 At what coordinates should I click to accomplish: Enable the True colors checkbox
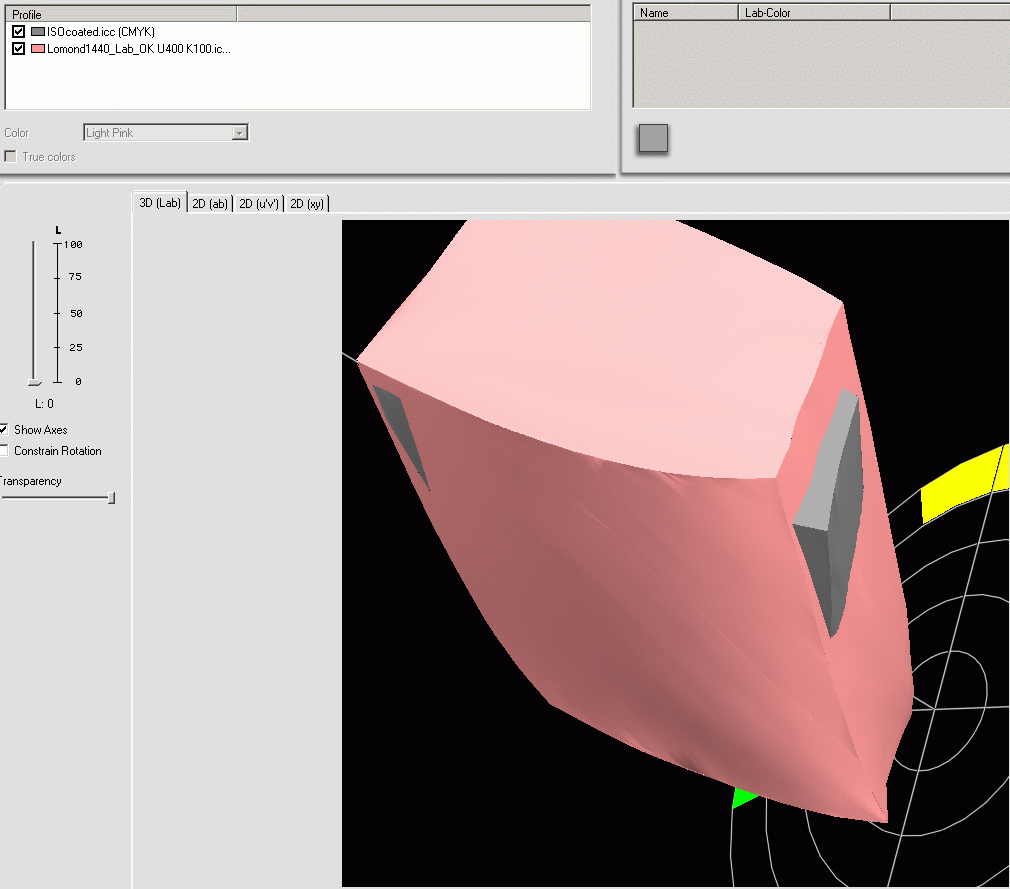click(10, 157)
